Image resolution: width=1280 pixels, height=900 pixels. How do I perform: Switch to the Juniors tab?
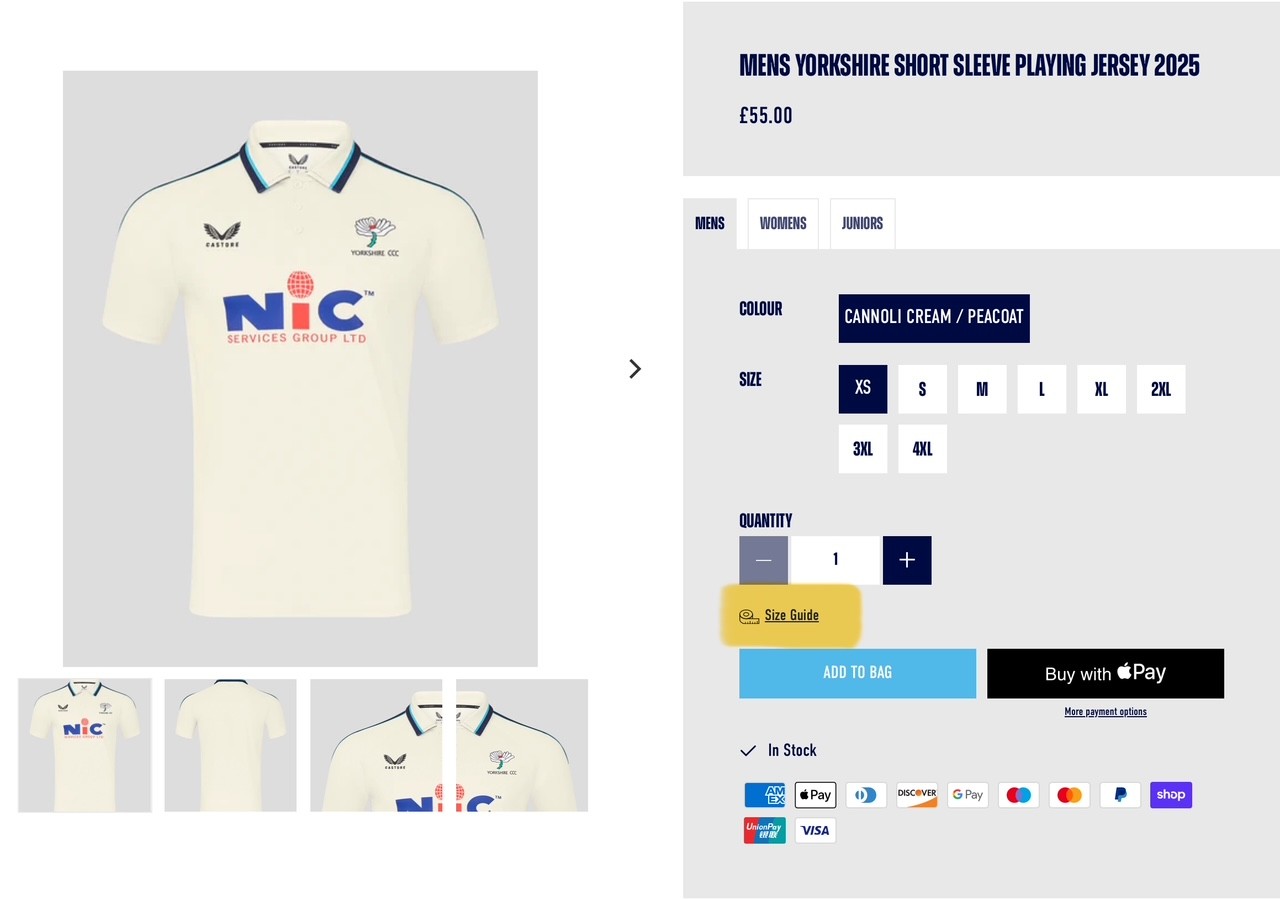coord(862,223)
